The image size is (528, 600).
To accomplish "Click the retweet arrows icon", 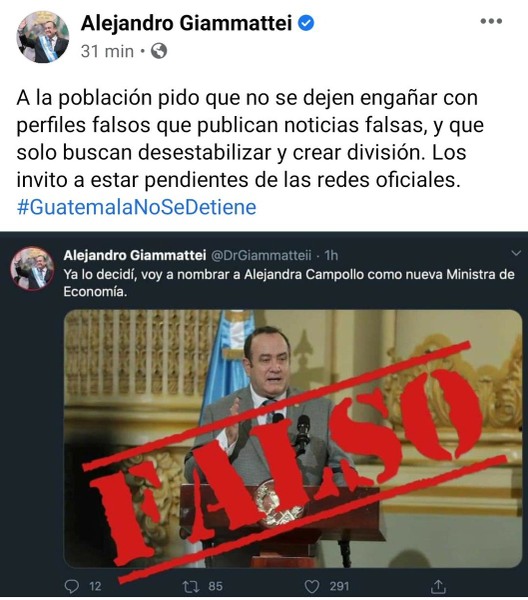I will [x=190, y=586].
